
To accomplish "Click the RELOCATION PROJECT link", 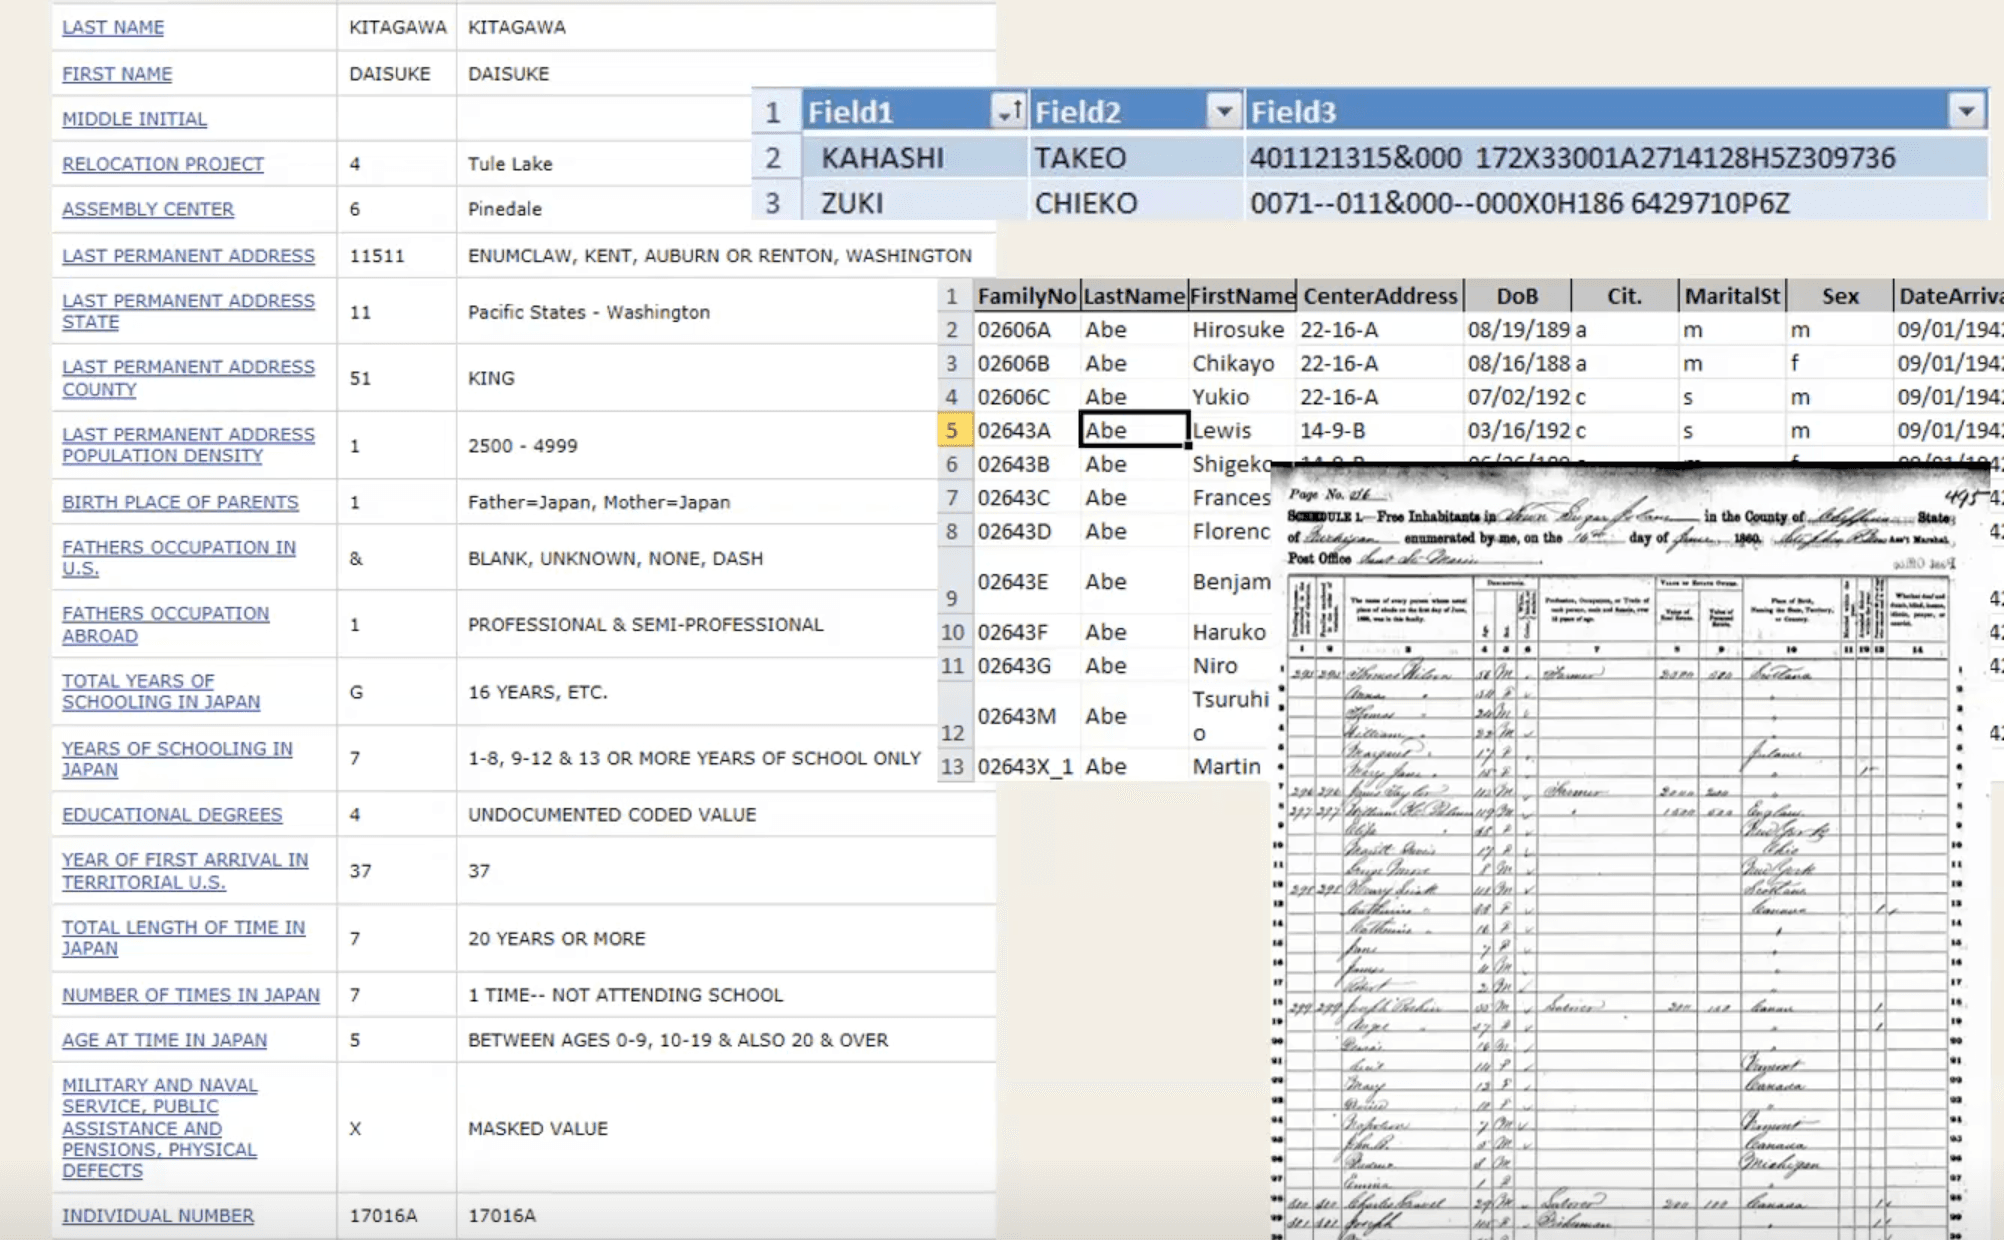I will (x=163, y=163).
